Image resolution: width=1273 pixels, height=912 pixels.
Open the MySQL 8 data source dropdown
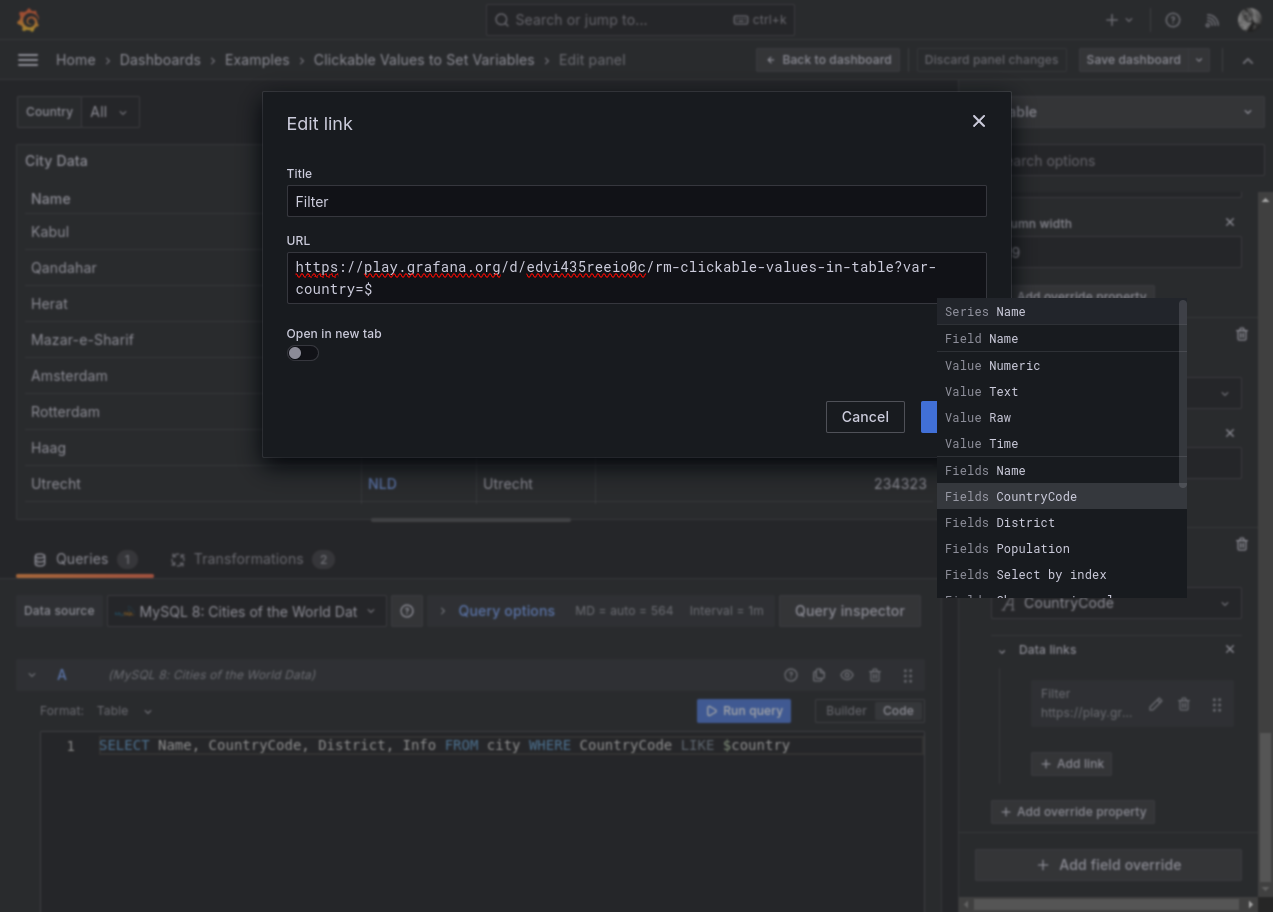point(247,611)
